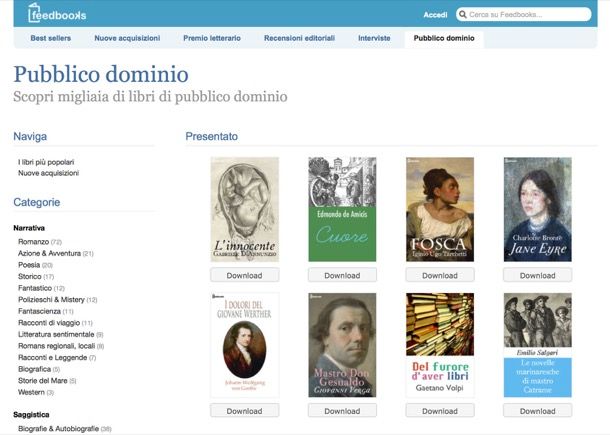Open the Western category
610x435 pixels.
[31, 392]
